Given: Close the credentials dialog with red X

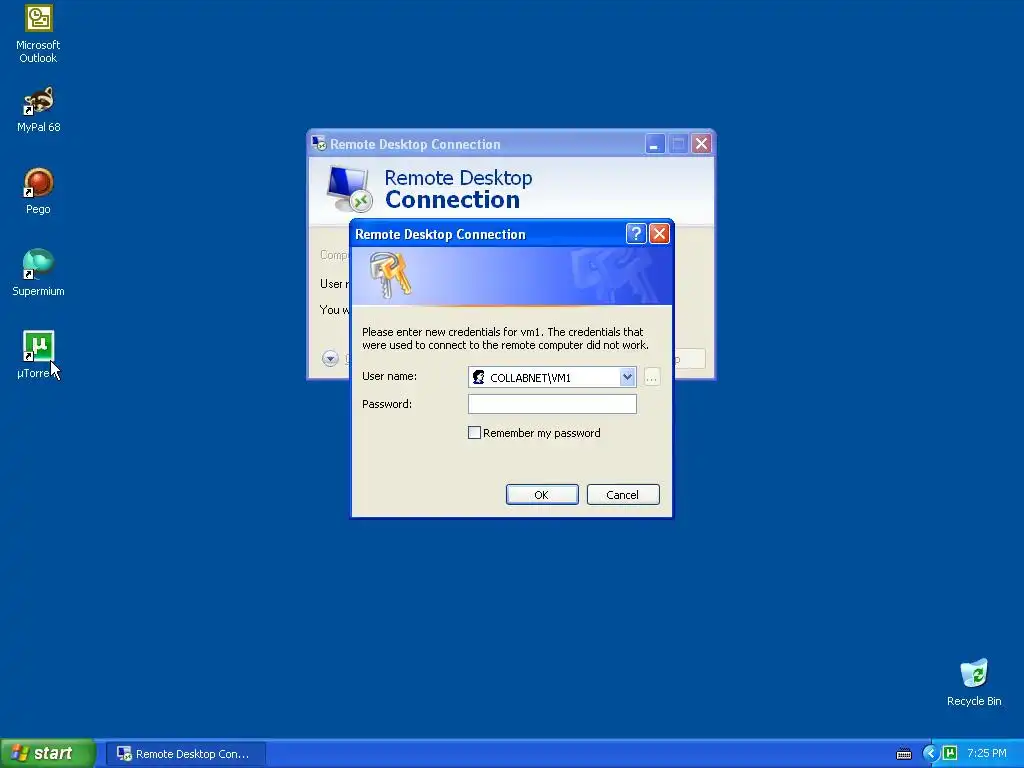Looking at the screenshot, I should tap(660, 234).
